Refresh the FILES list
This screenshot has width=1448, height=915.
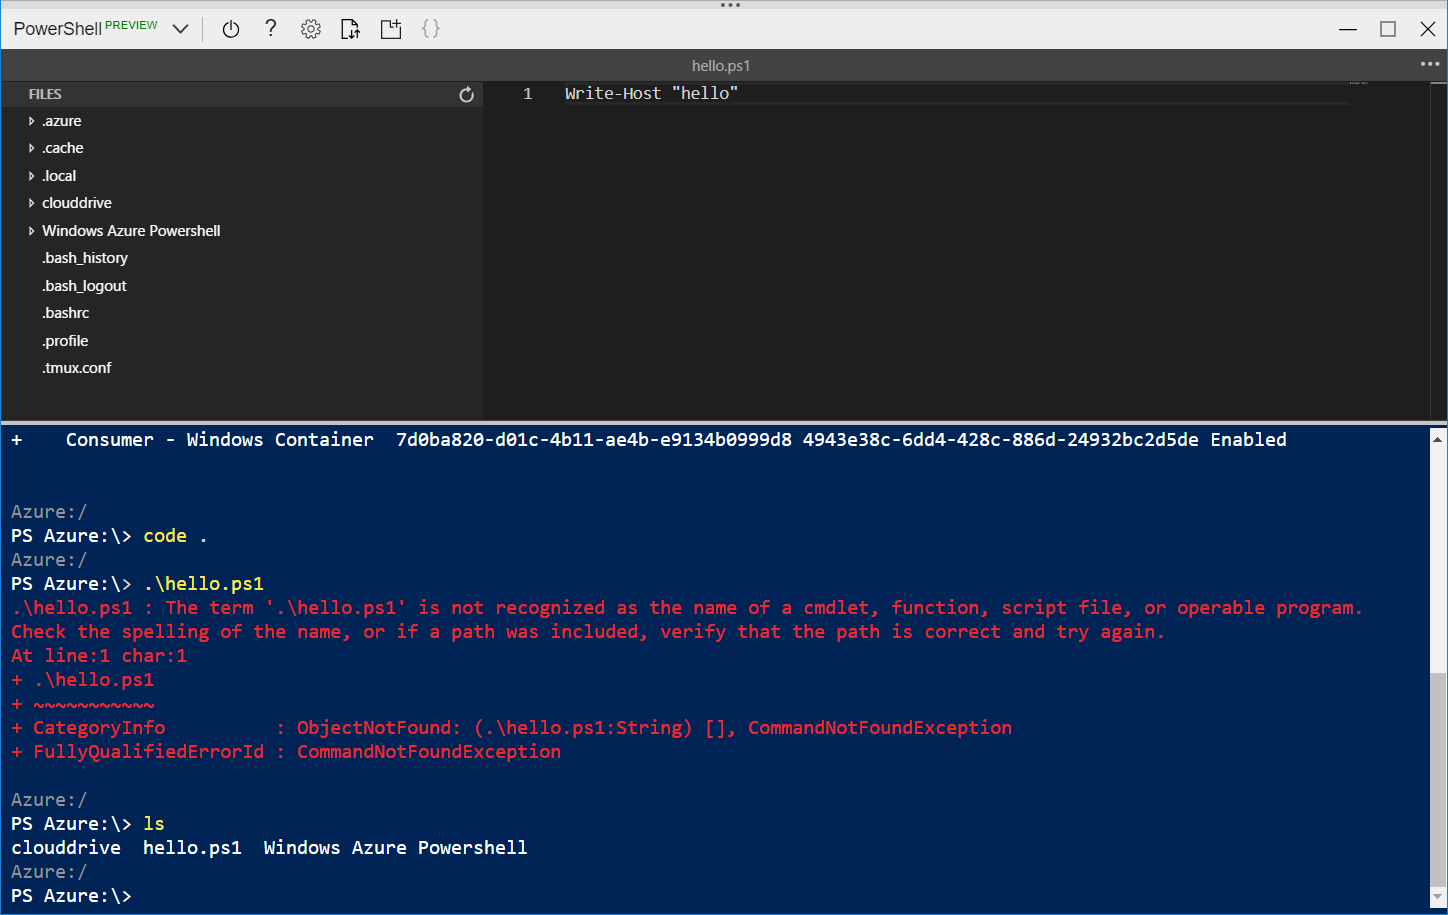(466, 94)
